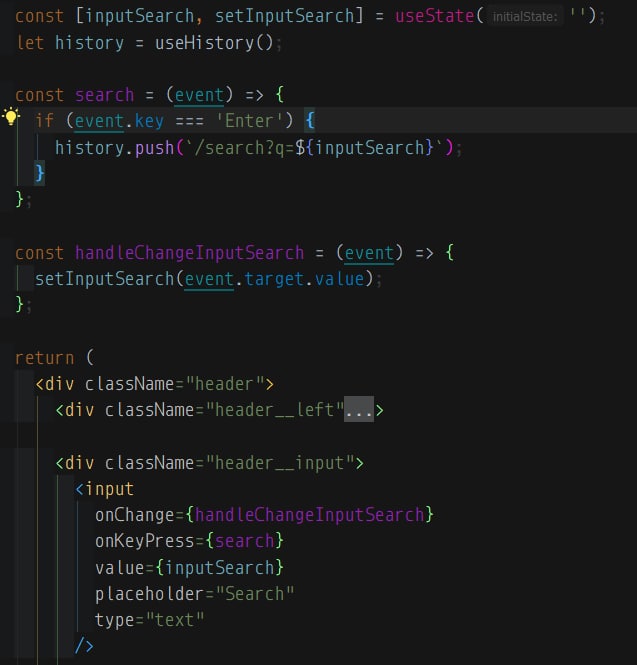This screenshot has height=665, width=637.
Task: Click handleChangeInputSearch in its const declaration
Action: pyautogui.click(x=190, y=253)
